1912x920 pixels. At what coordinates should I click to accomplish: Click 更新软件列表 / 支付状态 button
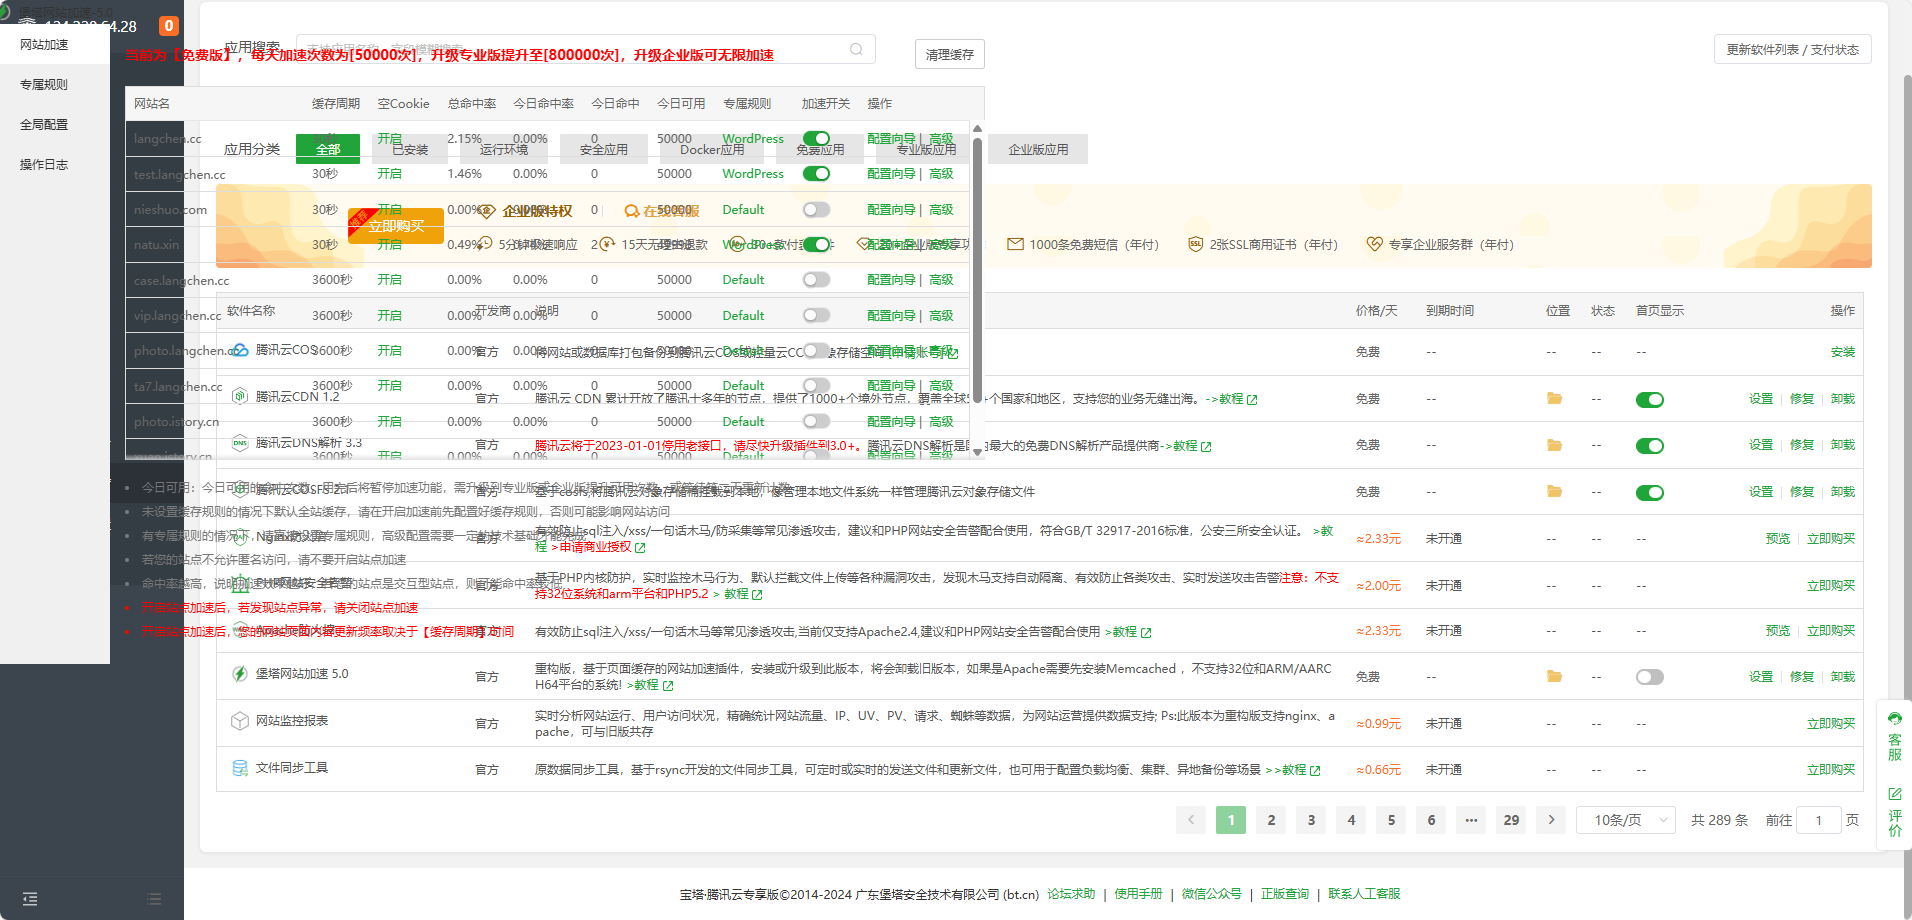1792,49
